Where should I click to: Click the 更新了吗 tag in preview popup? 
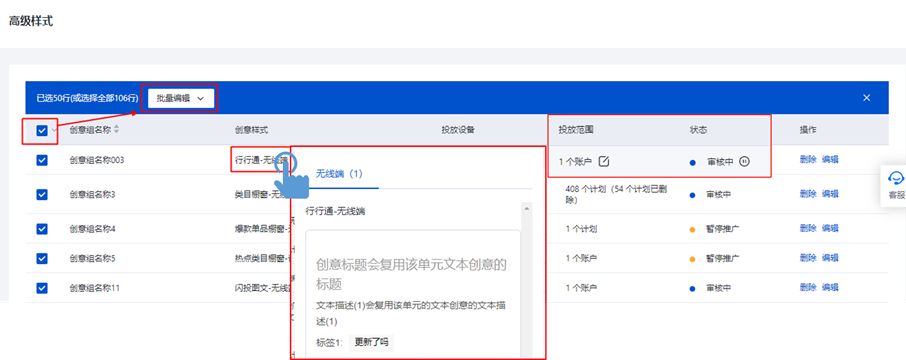(x=372, y=342)
